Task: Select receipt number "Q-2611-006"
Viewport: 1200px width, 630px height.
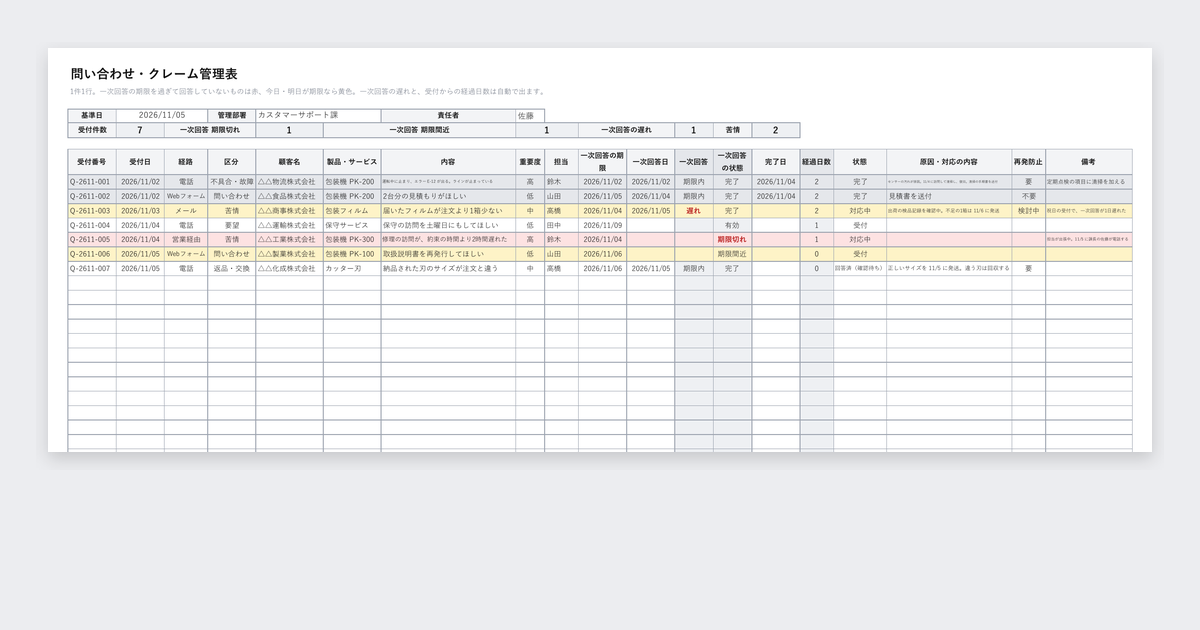Action: (91, 254)
